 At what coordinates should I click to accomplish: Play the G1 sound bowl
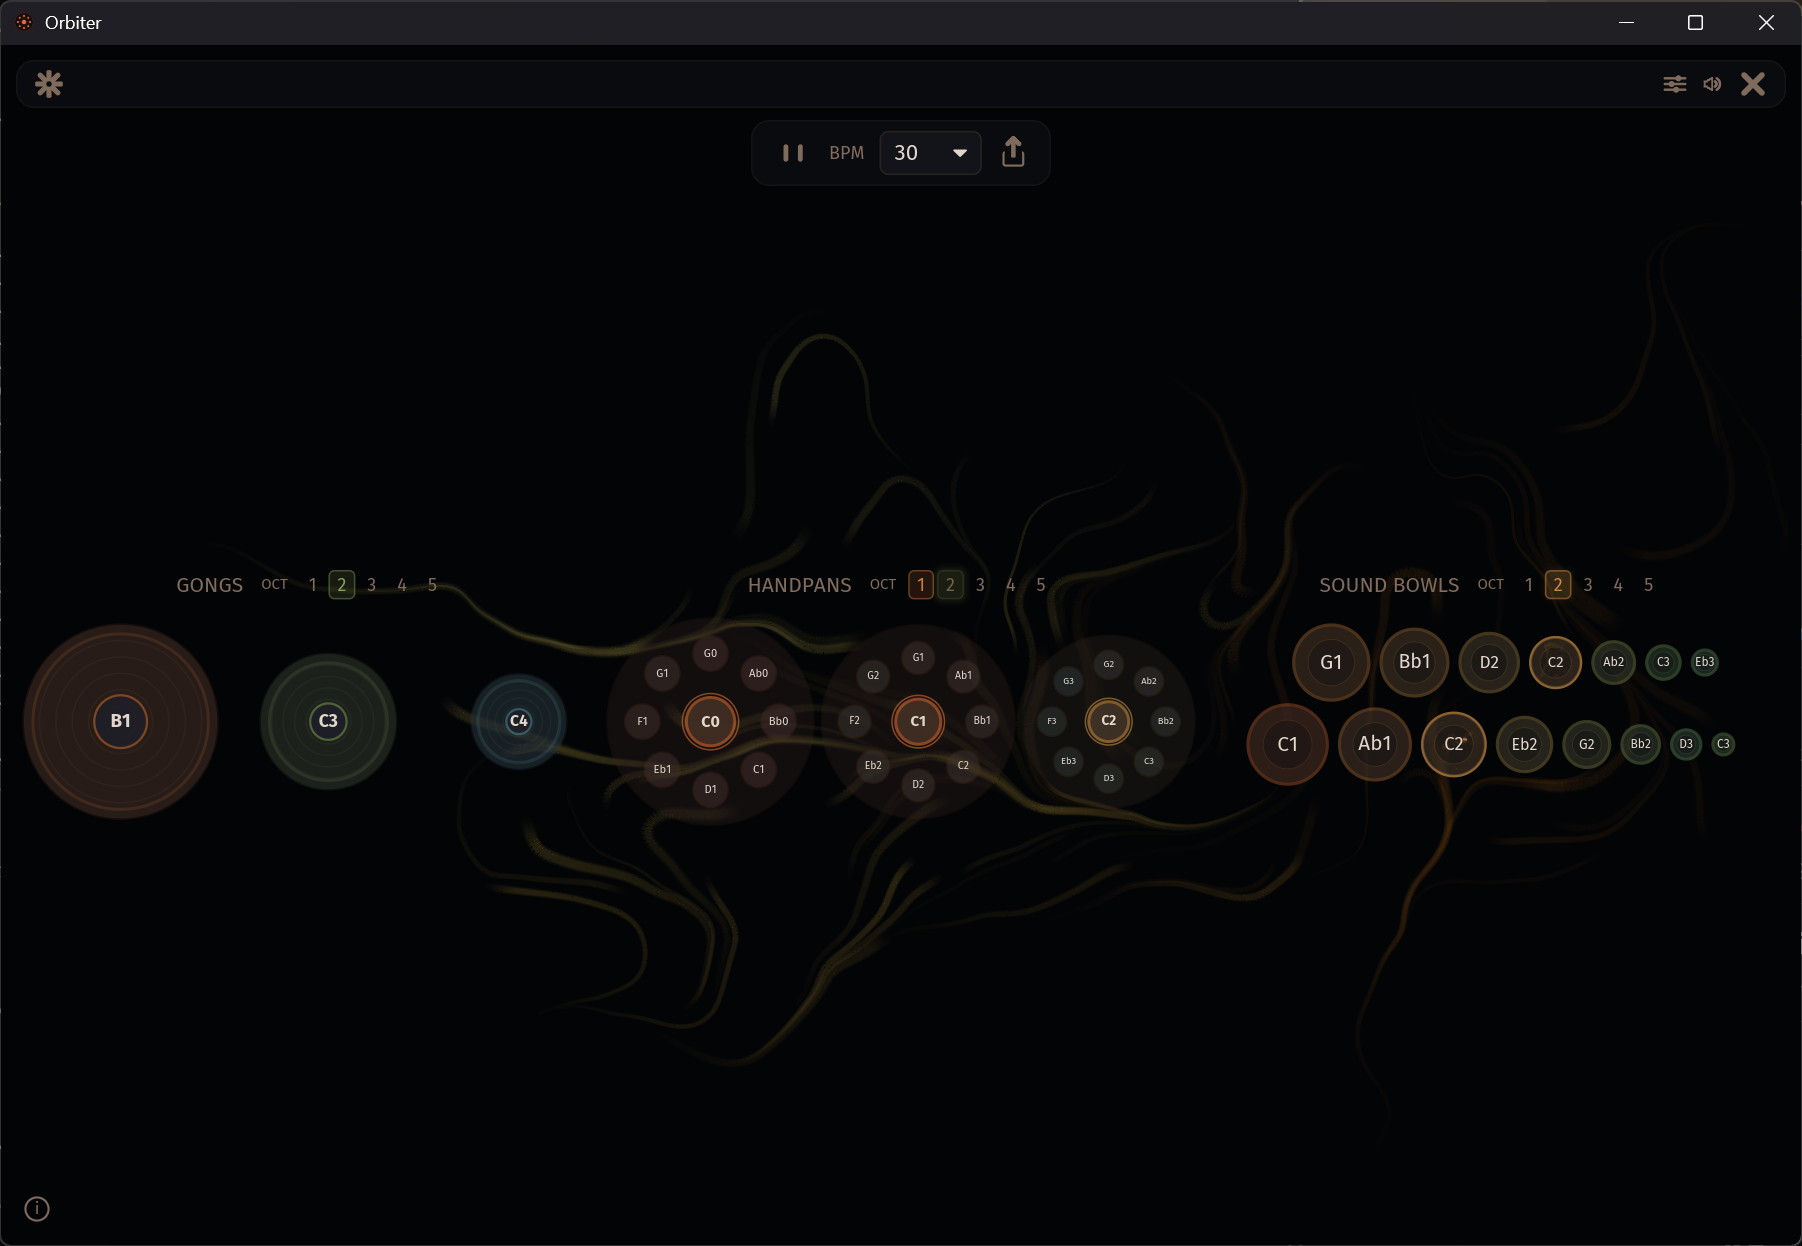(1331, 662)
